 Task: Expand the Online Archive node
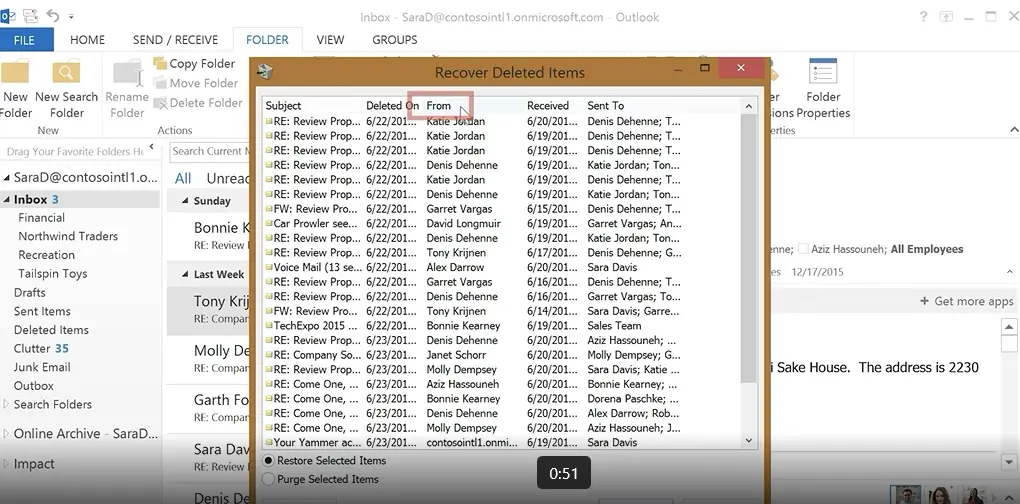pyautogui.click(x=7, y=433)
